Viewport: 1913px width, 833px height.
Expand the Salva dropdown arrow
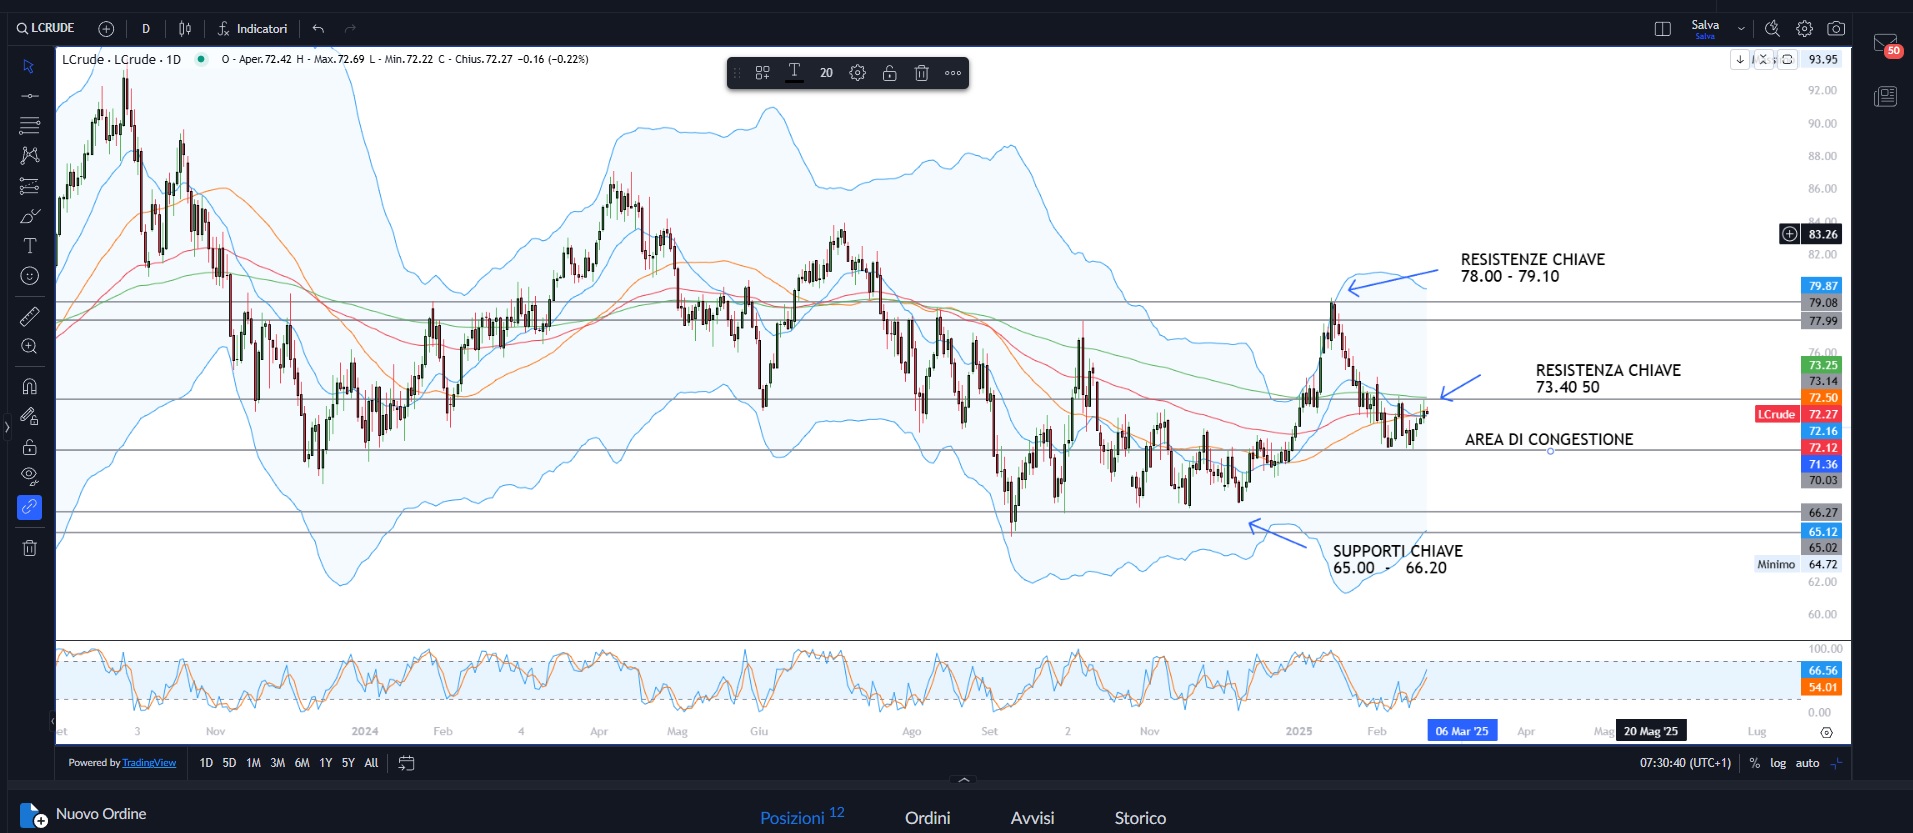(x=1741, y=29)
